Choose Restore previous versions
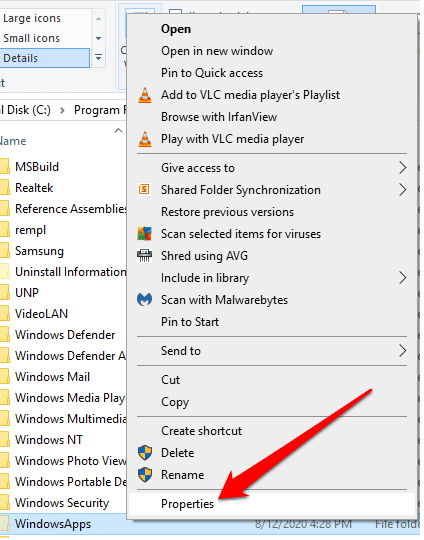 tap(227, 212)
